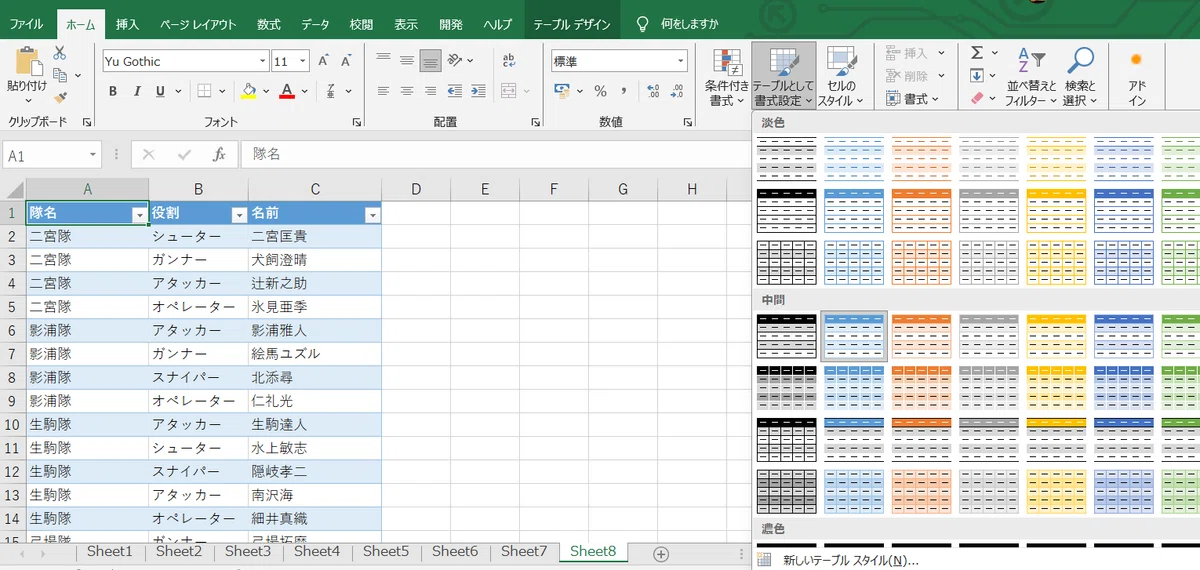Click the increase indent icon
The width and height of the screenshot is (1200, 570).
[480, 91]
